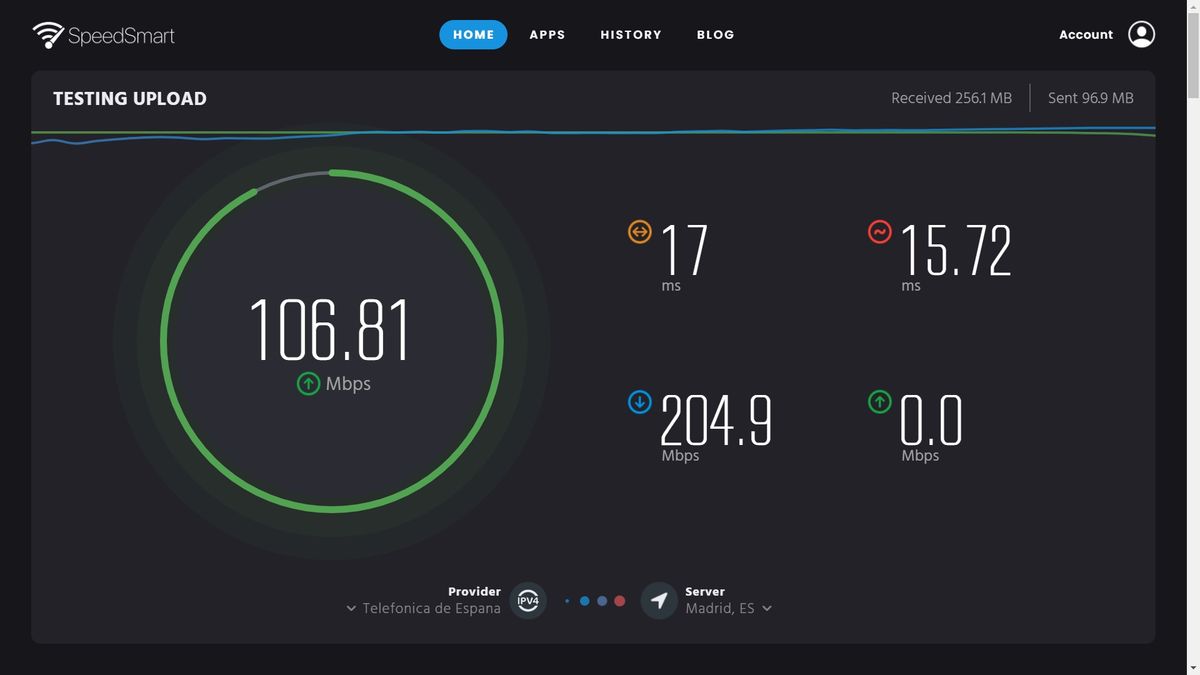
Task: Click the Server navigation arrow icon
Action: 659,600
